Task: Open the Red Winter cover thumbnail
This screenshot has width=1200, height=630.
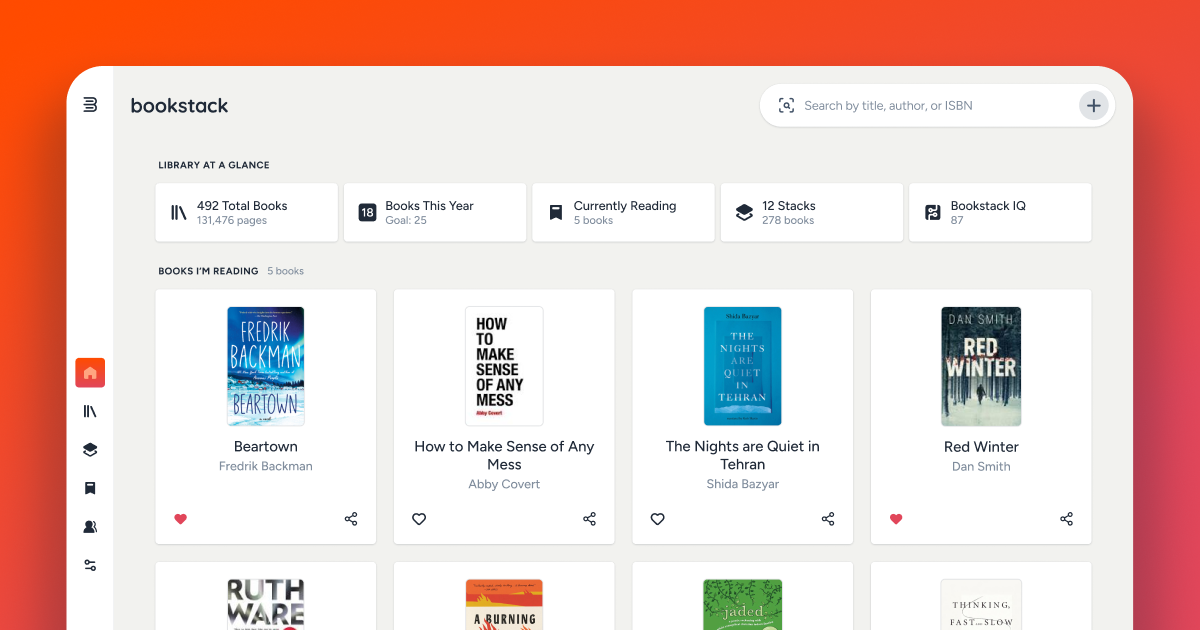Action: [x=981, y=366]
